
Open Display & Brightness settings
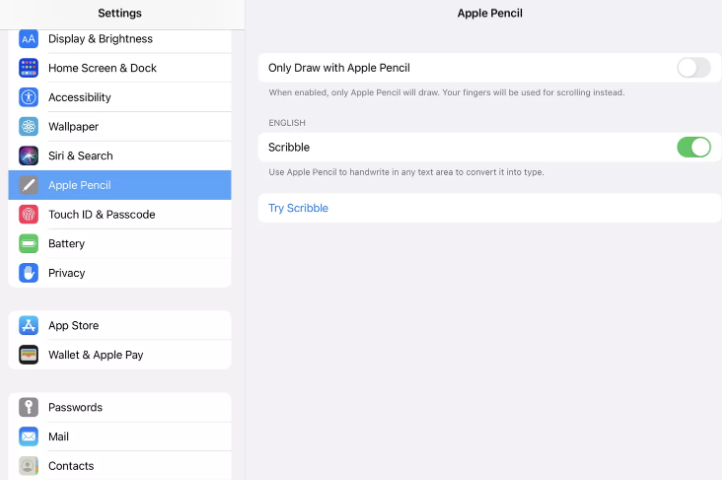tap(120, 39)
